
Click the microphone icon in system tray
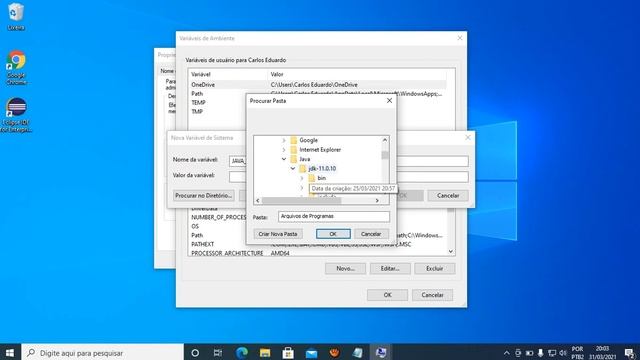(540, 353)
